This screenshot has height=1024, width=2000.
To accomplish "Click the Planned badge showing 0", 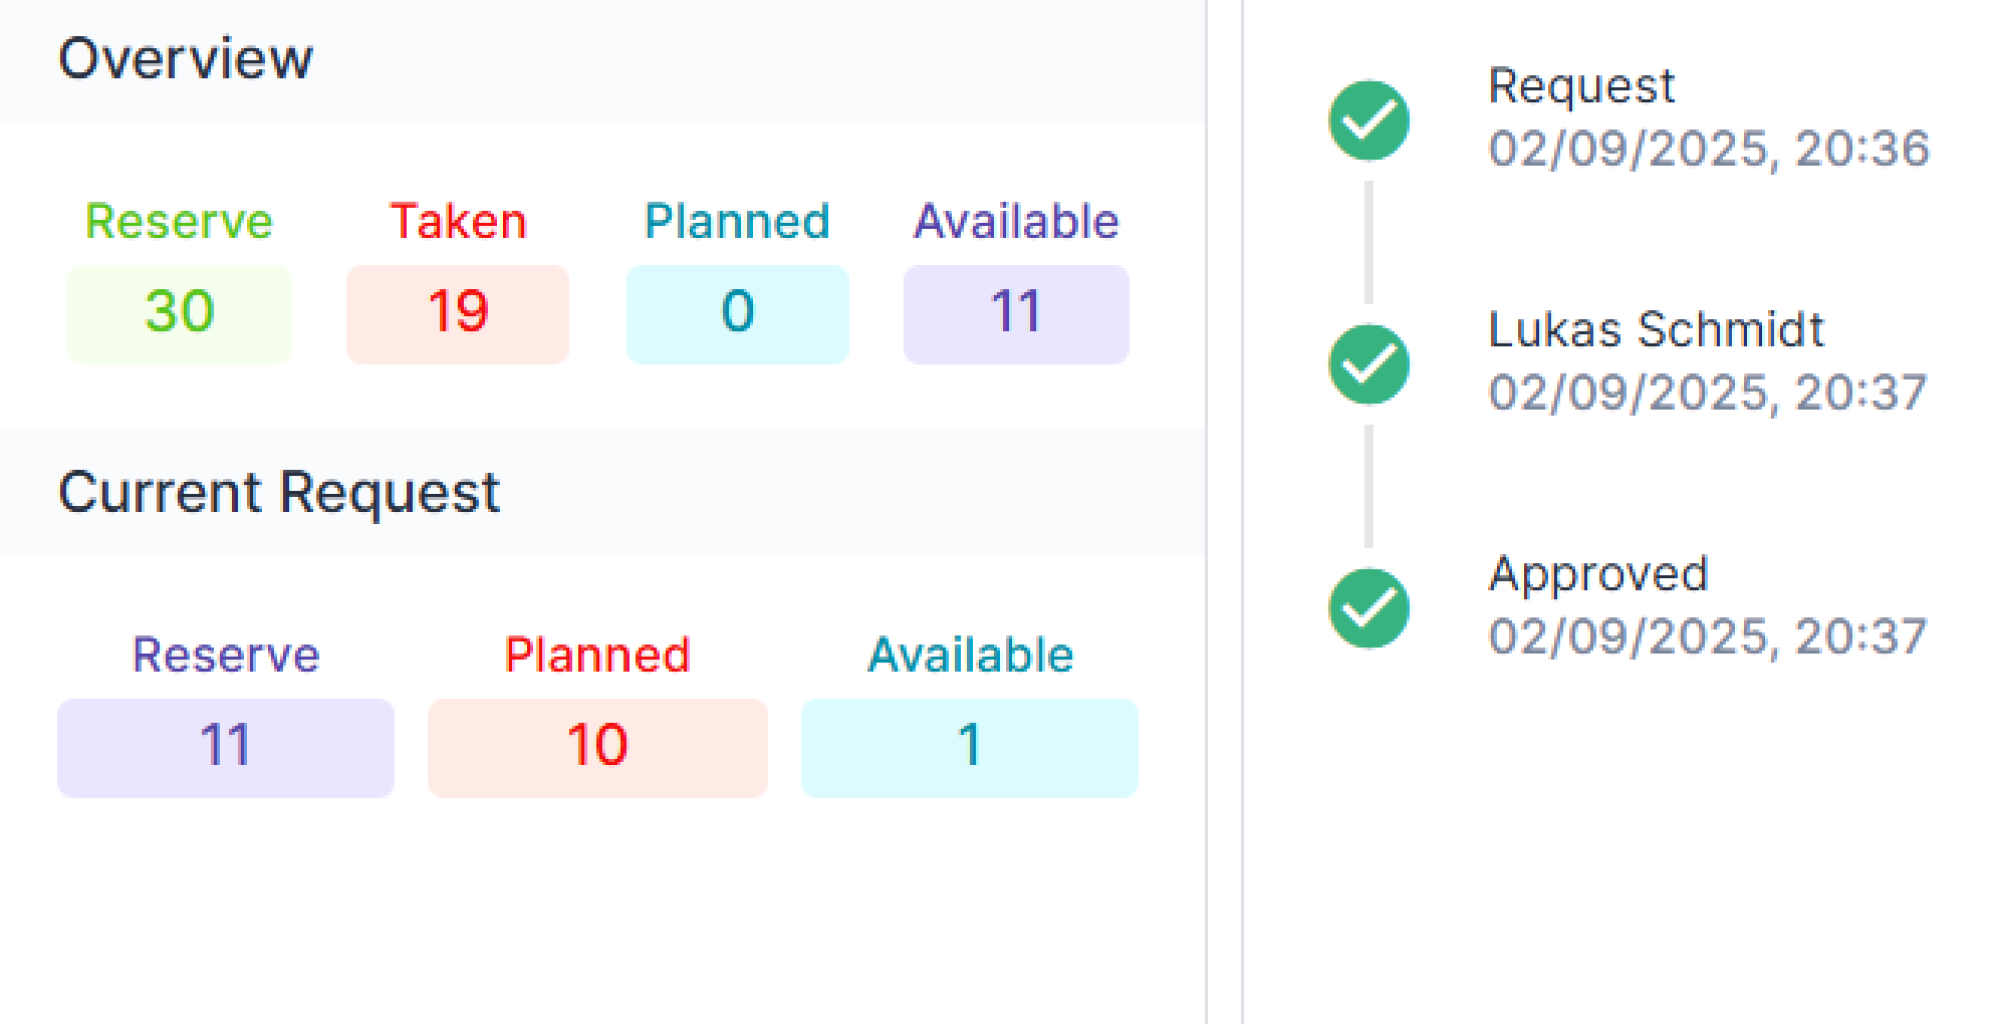I will 737,311.
